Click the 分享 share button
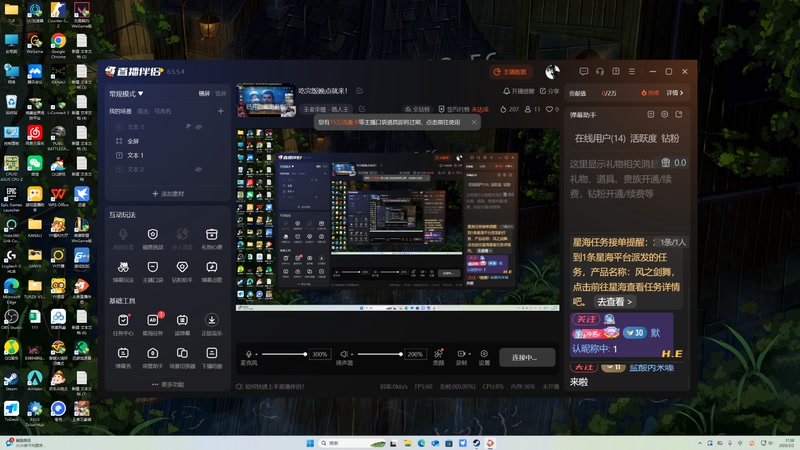Image resolution: width=800 pixels, height=450 pixels. coord(549,91)
